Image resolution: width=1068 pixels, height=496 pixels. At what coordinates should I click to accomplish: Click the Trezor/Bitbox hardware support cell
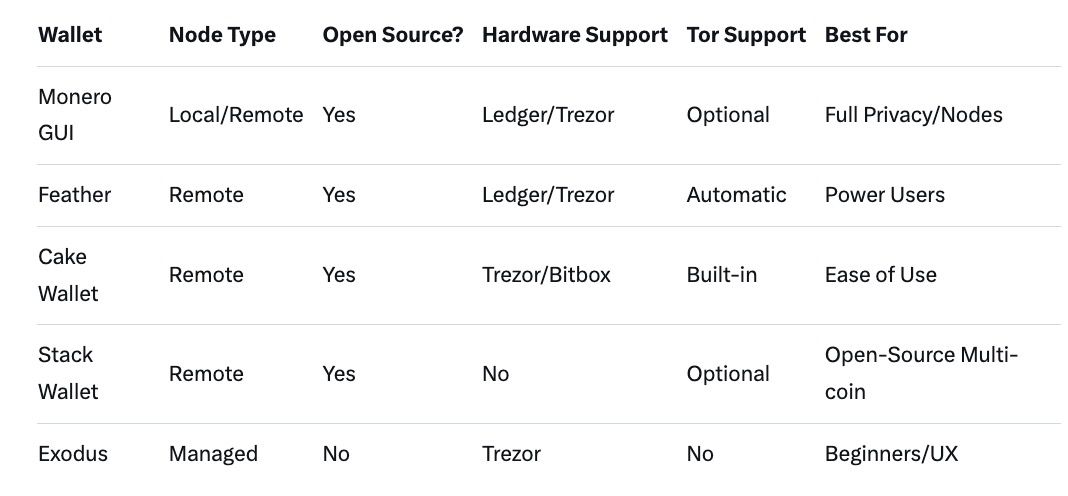click(x=548, y=275)
